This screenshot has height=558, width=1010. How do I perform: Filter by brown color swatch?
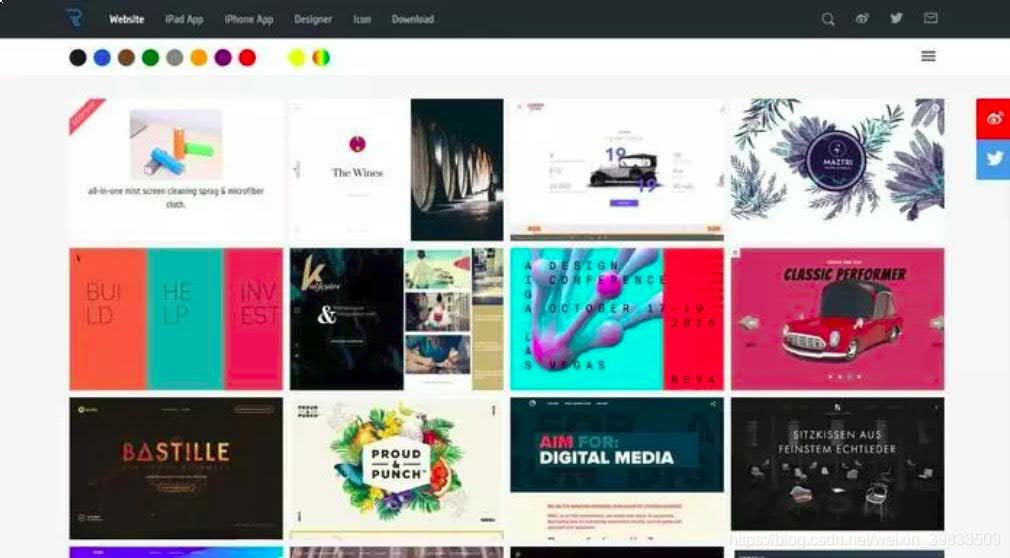click(x=126, y=58)
